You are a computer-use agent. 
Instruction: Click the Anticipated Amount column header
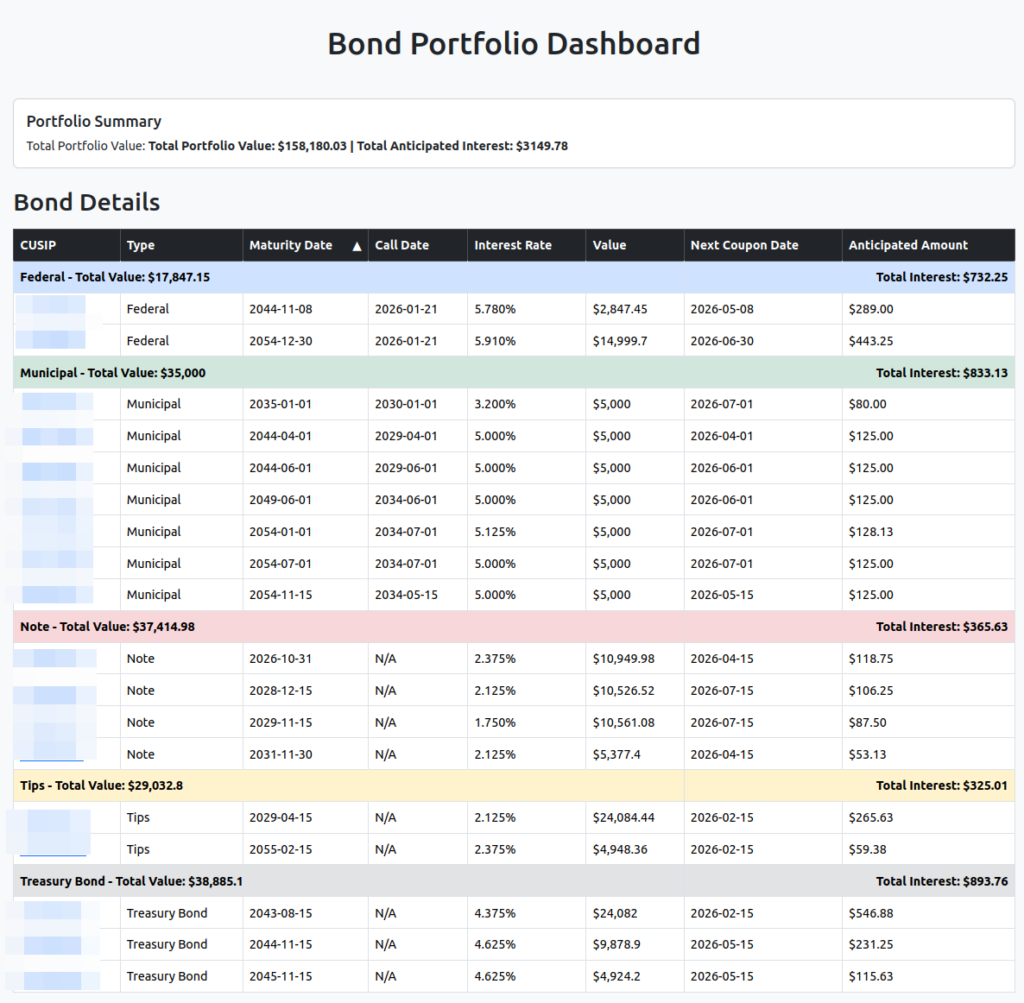[908, 245]
